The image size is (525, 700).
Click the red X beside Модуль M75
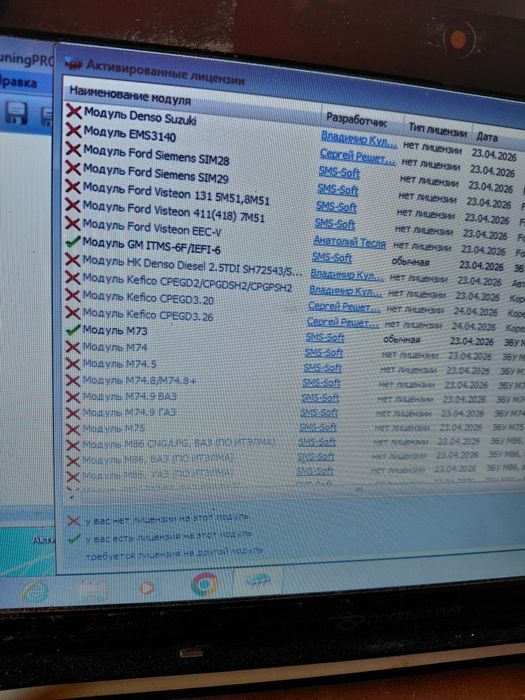73,429
